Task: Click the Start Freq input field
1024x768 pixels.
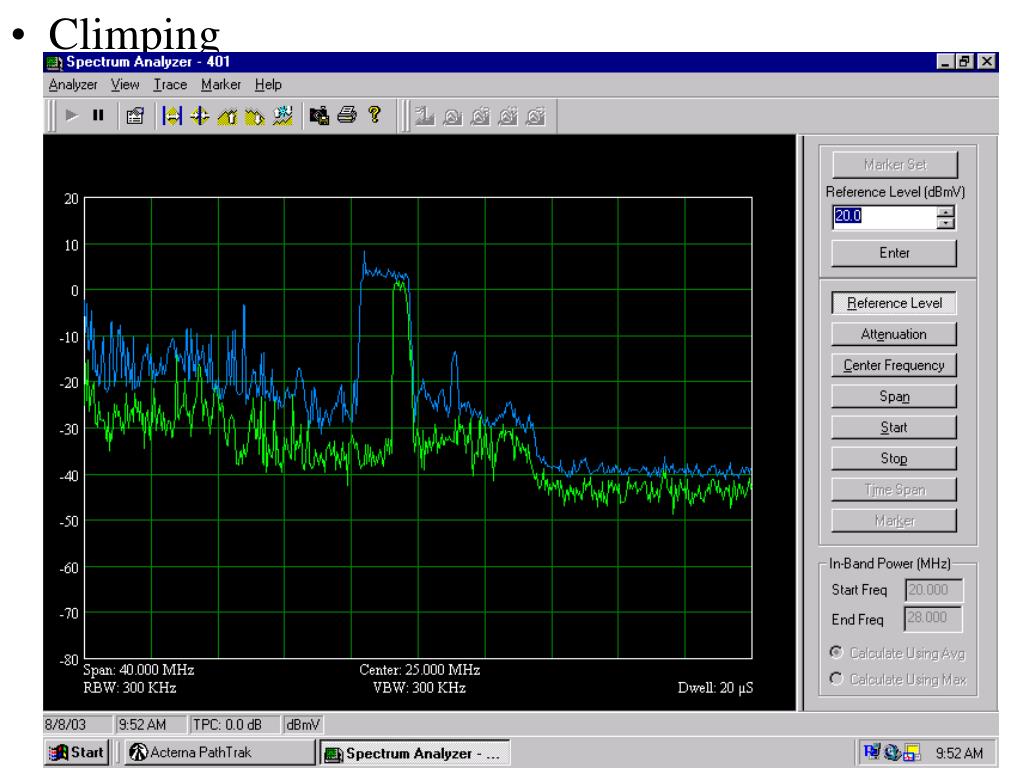Action: click(x=934, y=590)
